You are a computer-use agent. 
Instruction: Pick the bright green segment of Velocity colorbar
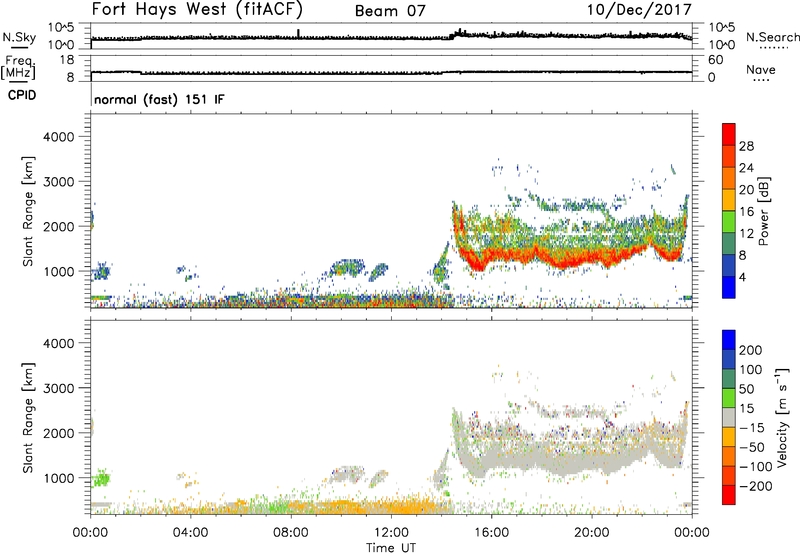click(x=729, y=398)
